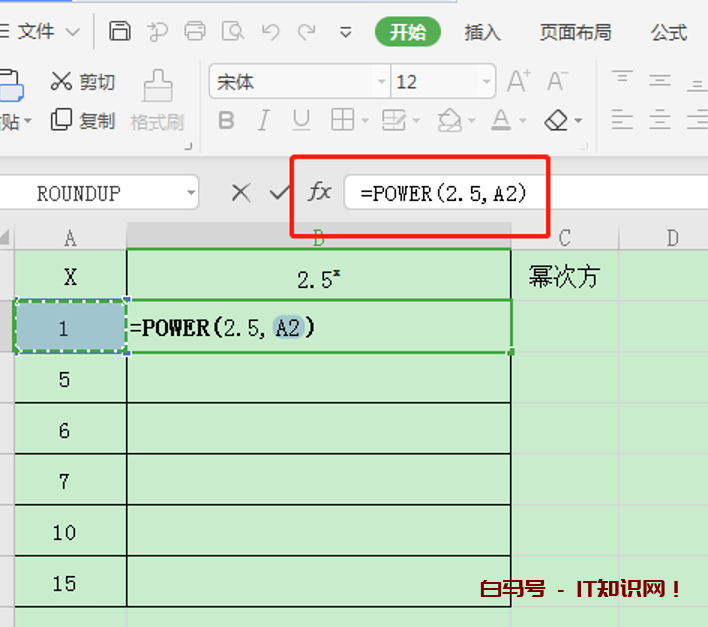Click the Print icon in the toolbar
Screen dimensions: 708x627
[x=196, y=31]
